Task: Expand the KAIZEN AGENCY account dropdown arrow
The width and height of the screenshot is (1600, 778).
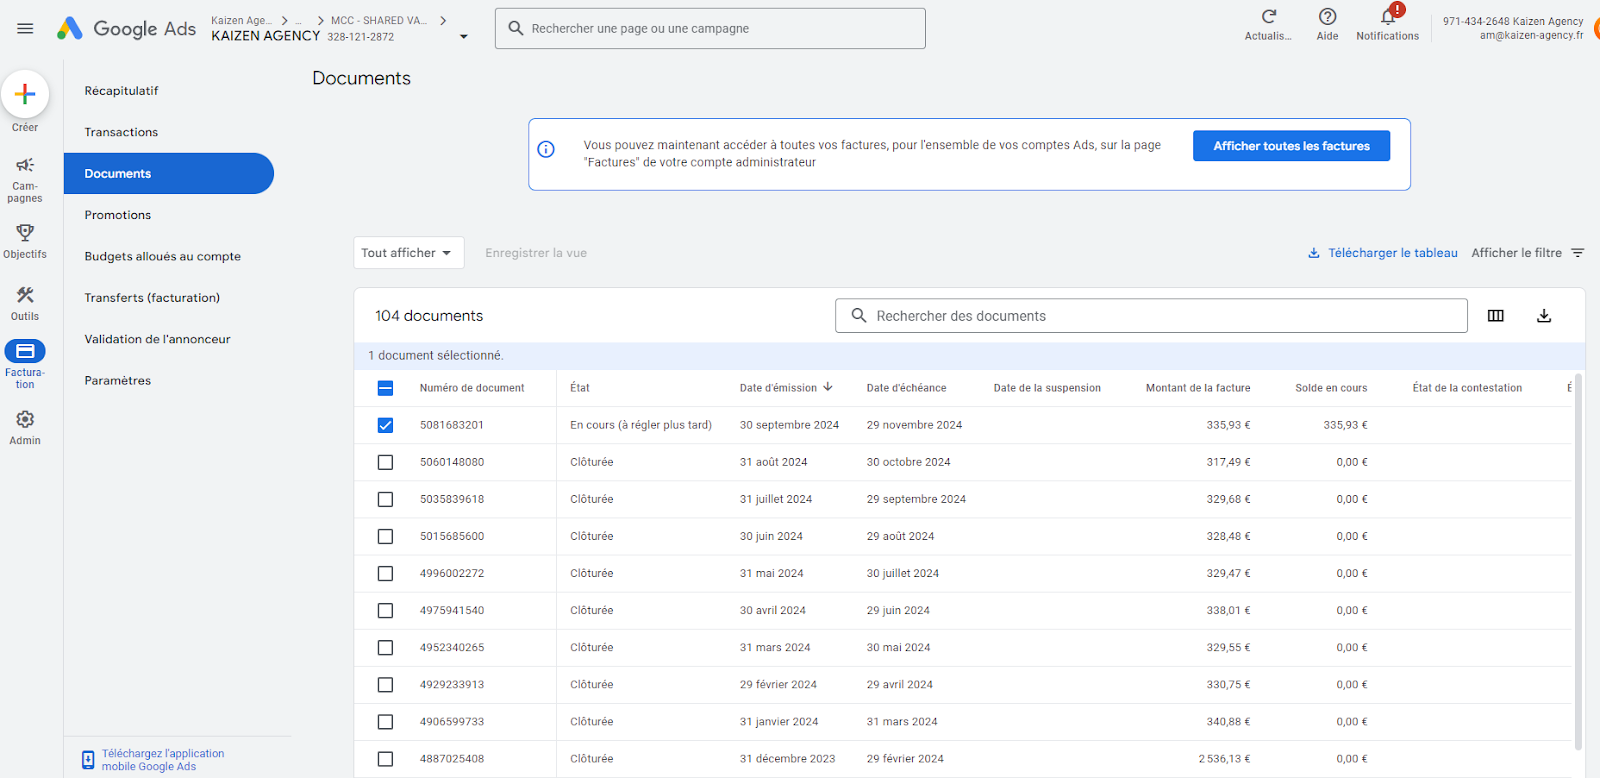Action: 463,37
